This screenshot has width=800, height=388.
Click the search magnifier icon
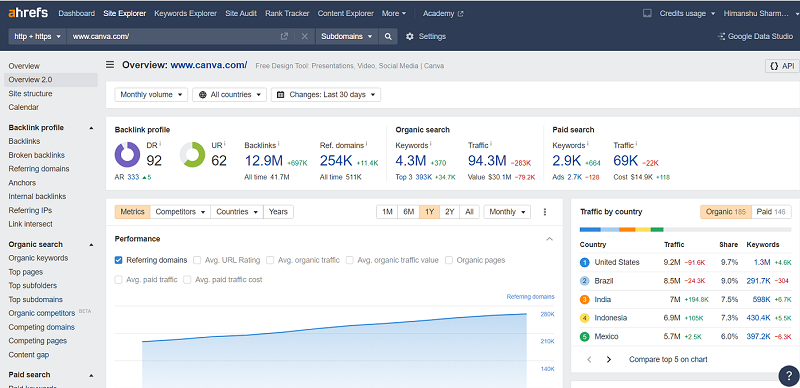pos(388,36)
